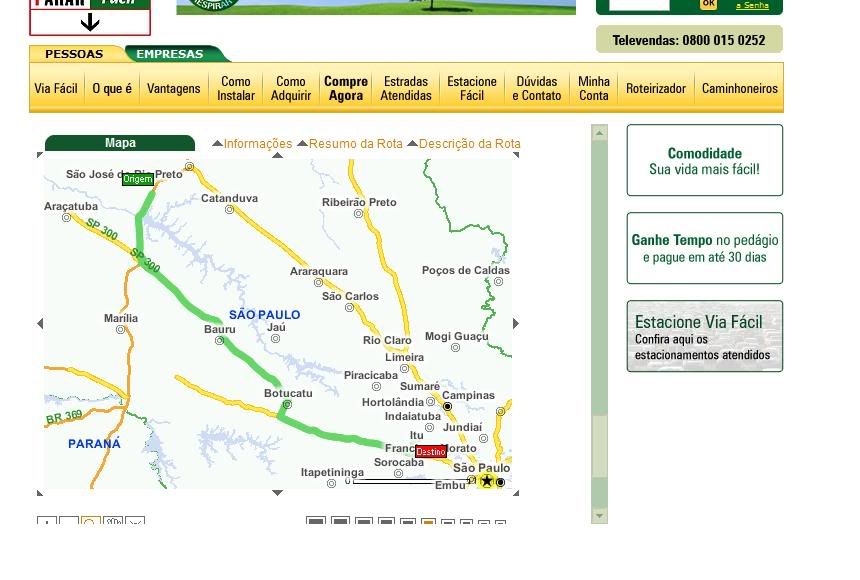Click the Jaú label on the map
Screen dimensions: 860x580
pos(276,327)
